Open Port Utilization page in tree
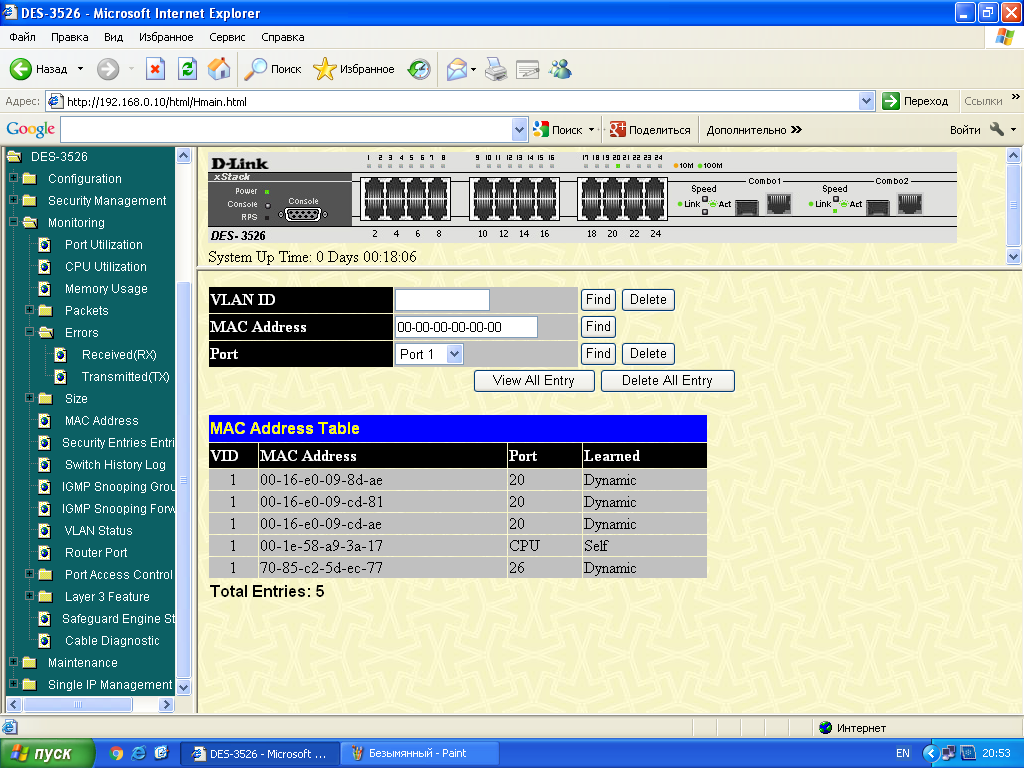The height and width of the screenshot is (768, 1024). [x=103, y=244]
